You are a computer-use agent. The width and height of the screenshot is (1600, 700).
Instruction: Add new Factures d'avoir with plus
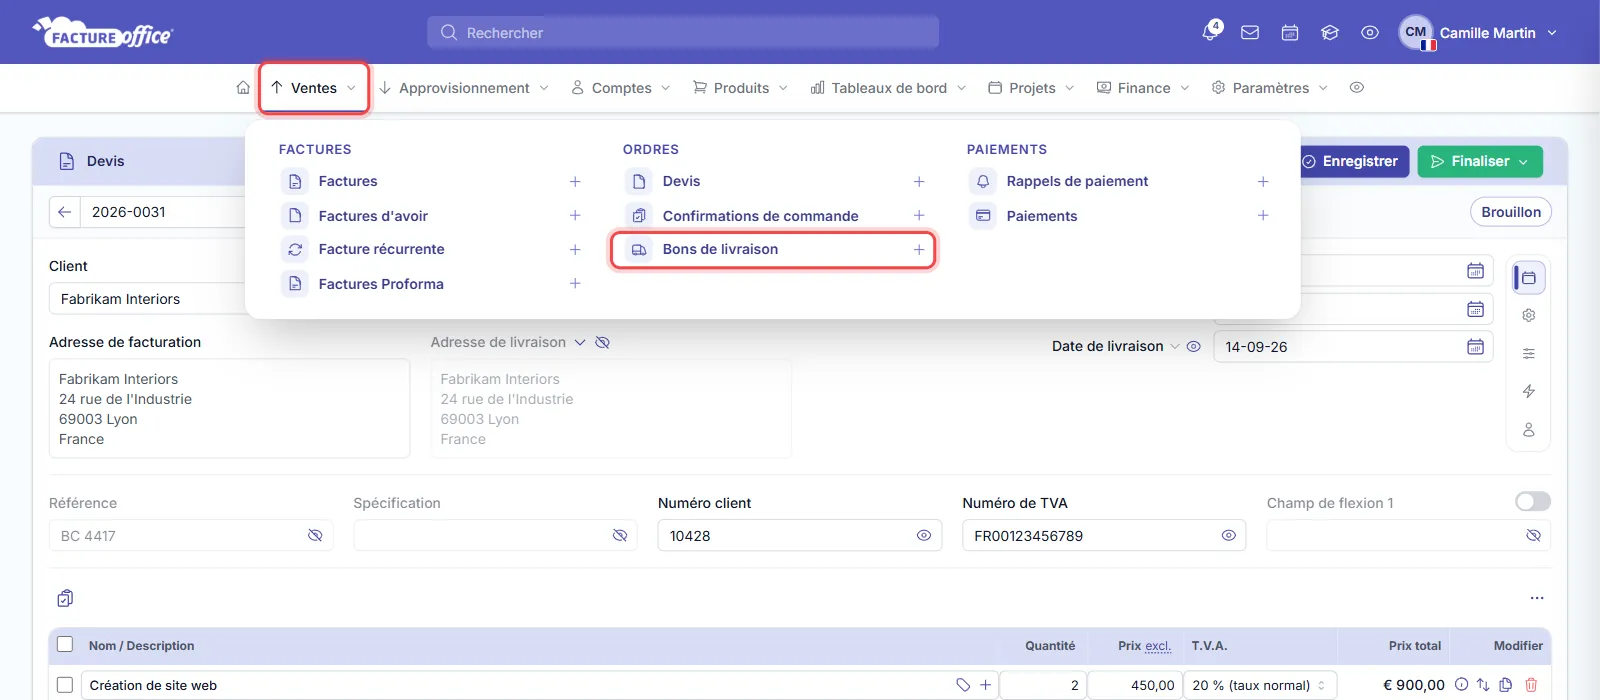pos(575,216)
